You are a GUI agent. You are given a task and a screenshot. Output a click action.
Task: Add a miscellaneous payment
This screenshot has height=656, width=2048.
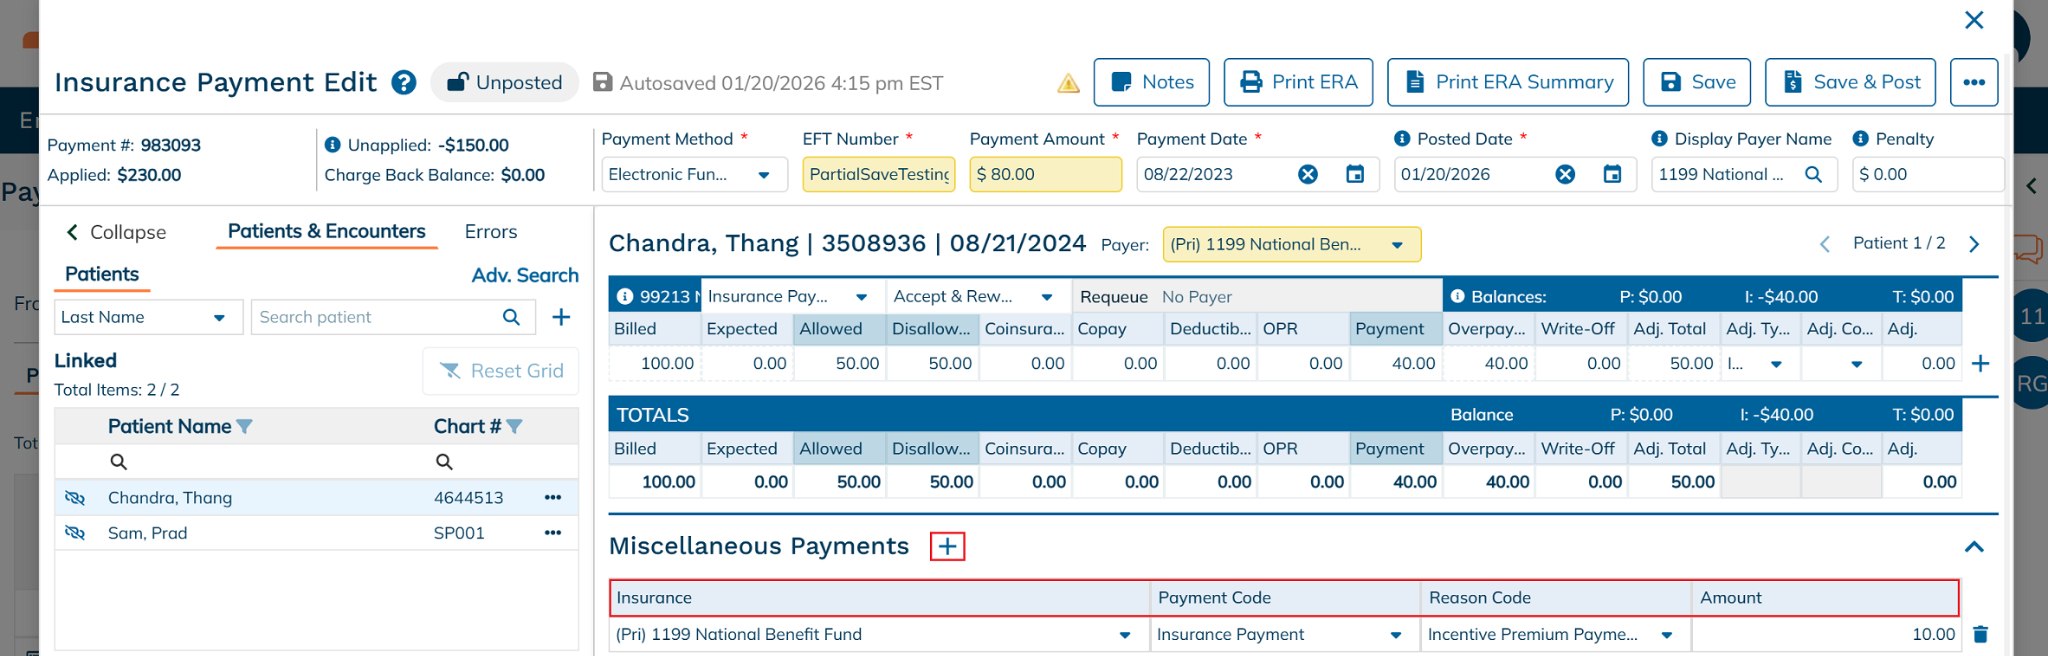point(947,546)
